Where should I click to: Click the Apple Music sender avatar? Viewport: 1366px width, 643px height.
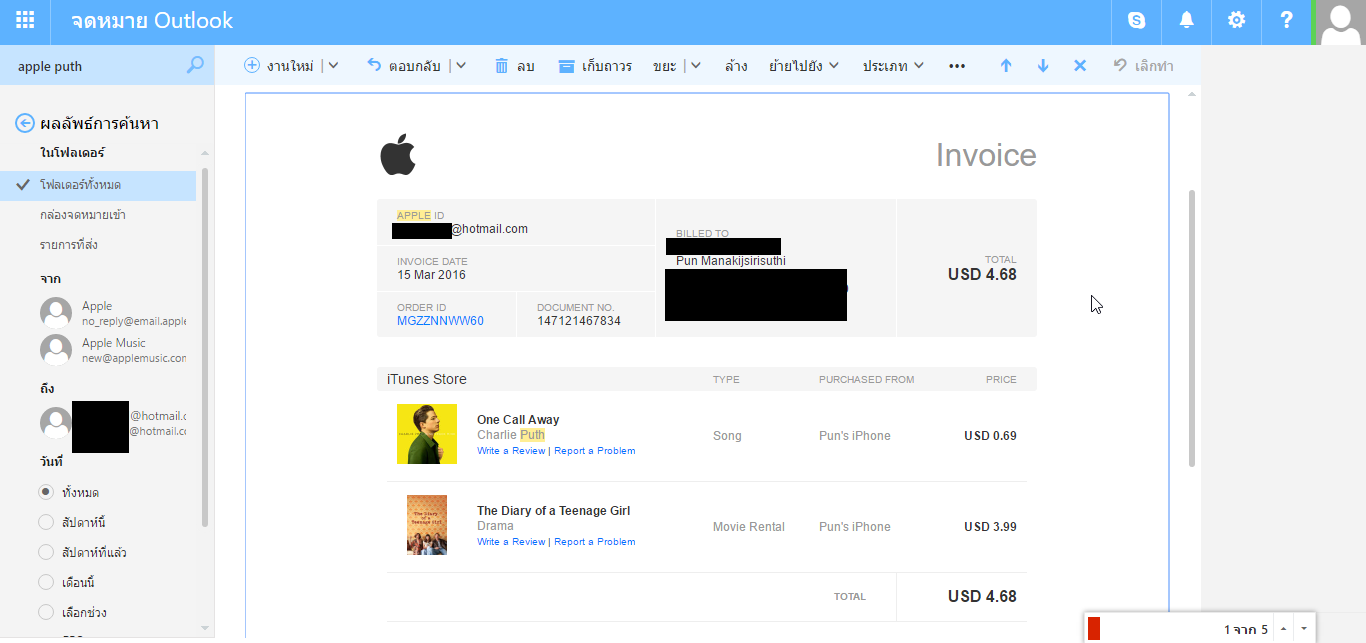pyautogui.click(x=56, y=350)
